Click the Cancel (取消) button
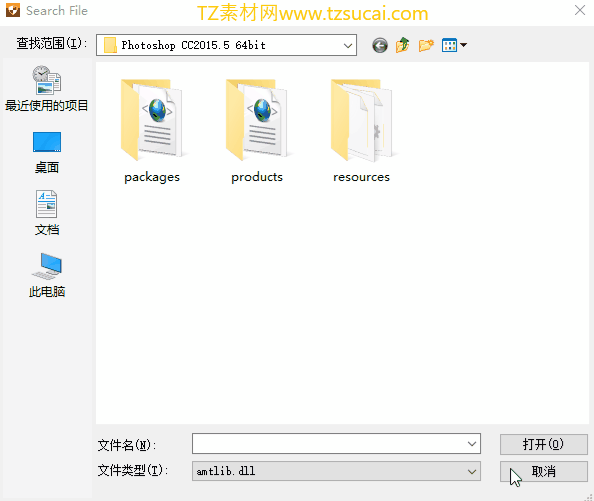The width and height of the screenshot is (594, 501). [543, 471]
